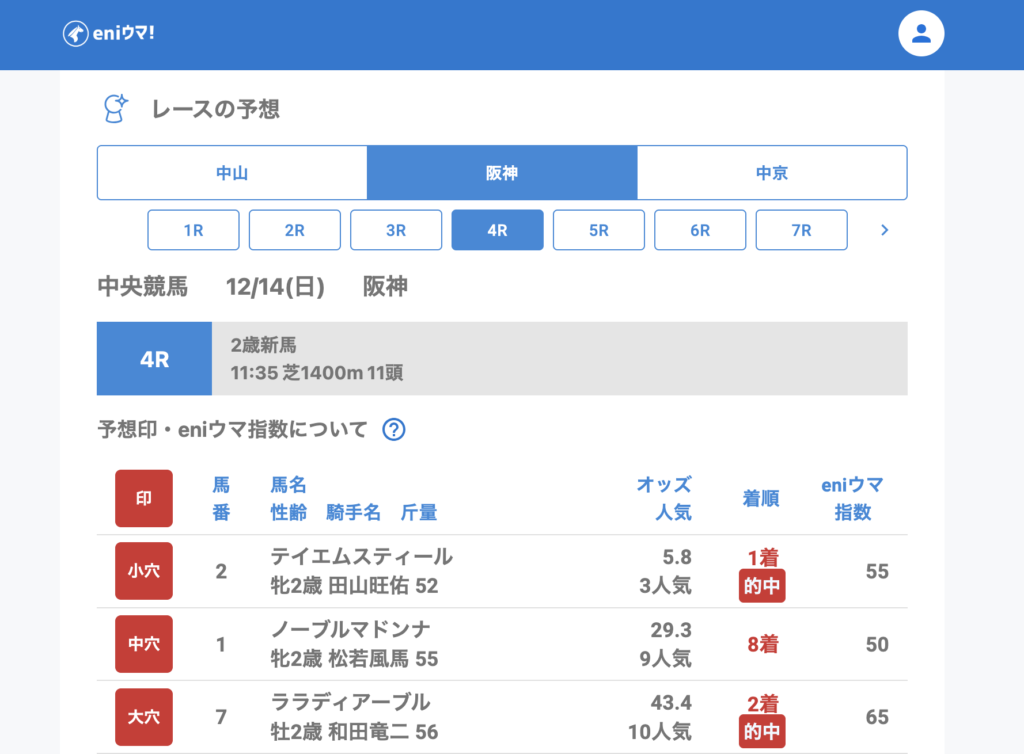Select the 阪神 racecourse tab
This screenshot has height=754, width=1024.
(x=502, y=173)
